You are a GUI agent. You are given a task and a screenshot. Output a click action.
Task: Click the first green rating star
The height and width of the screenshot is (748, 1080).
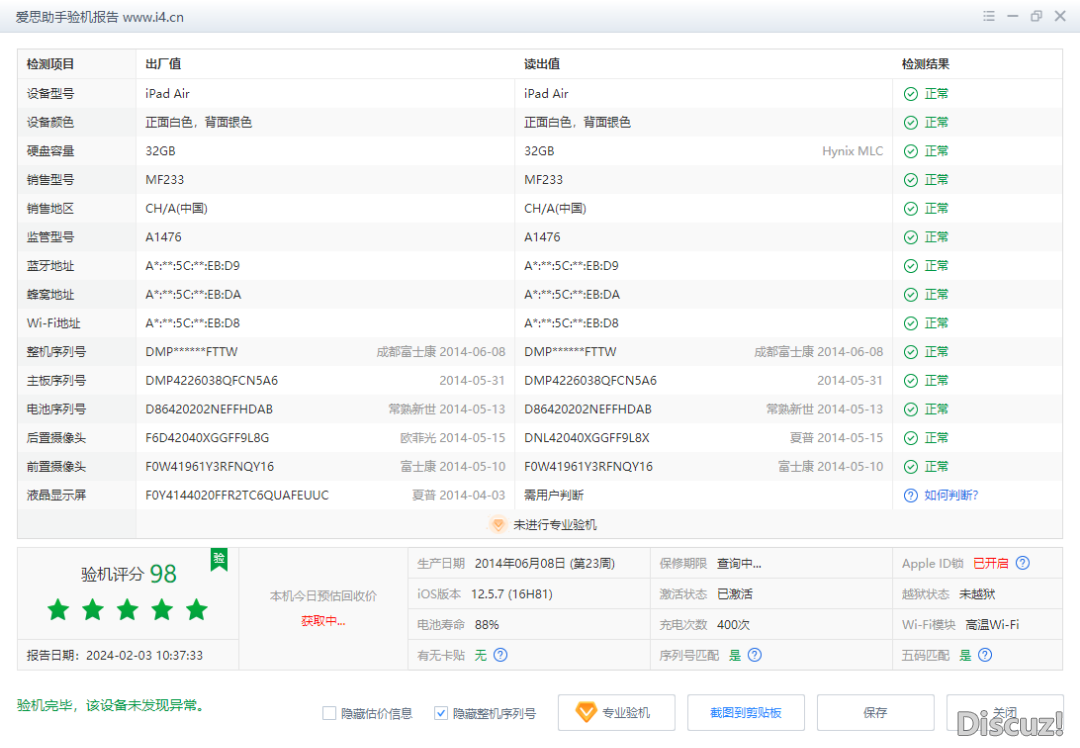point(59,610)
